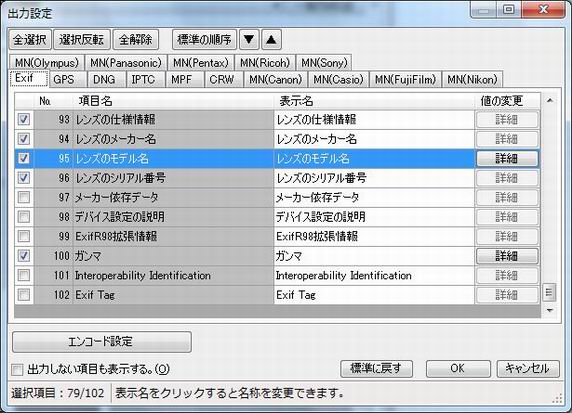Click the scrollbar down arrow in list
Image resolution: width=572 pixels, height=413 pixels.
point(550,310)
